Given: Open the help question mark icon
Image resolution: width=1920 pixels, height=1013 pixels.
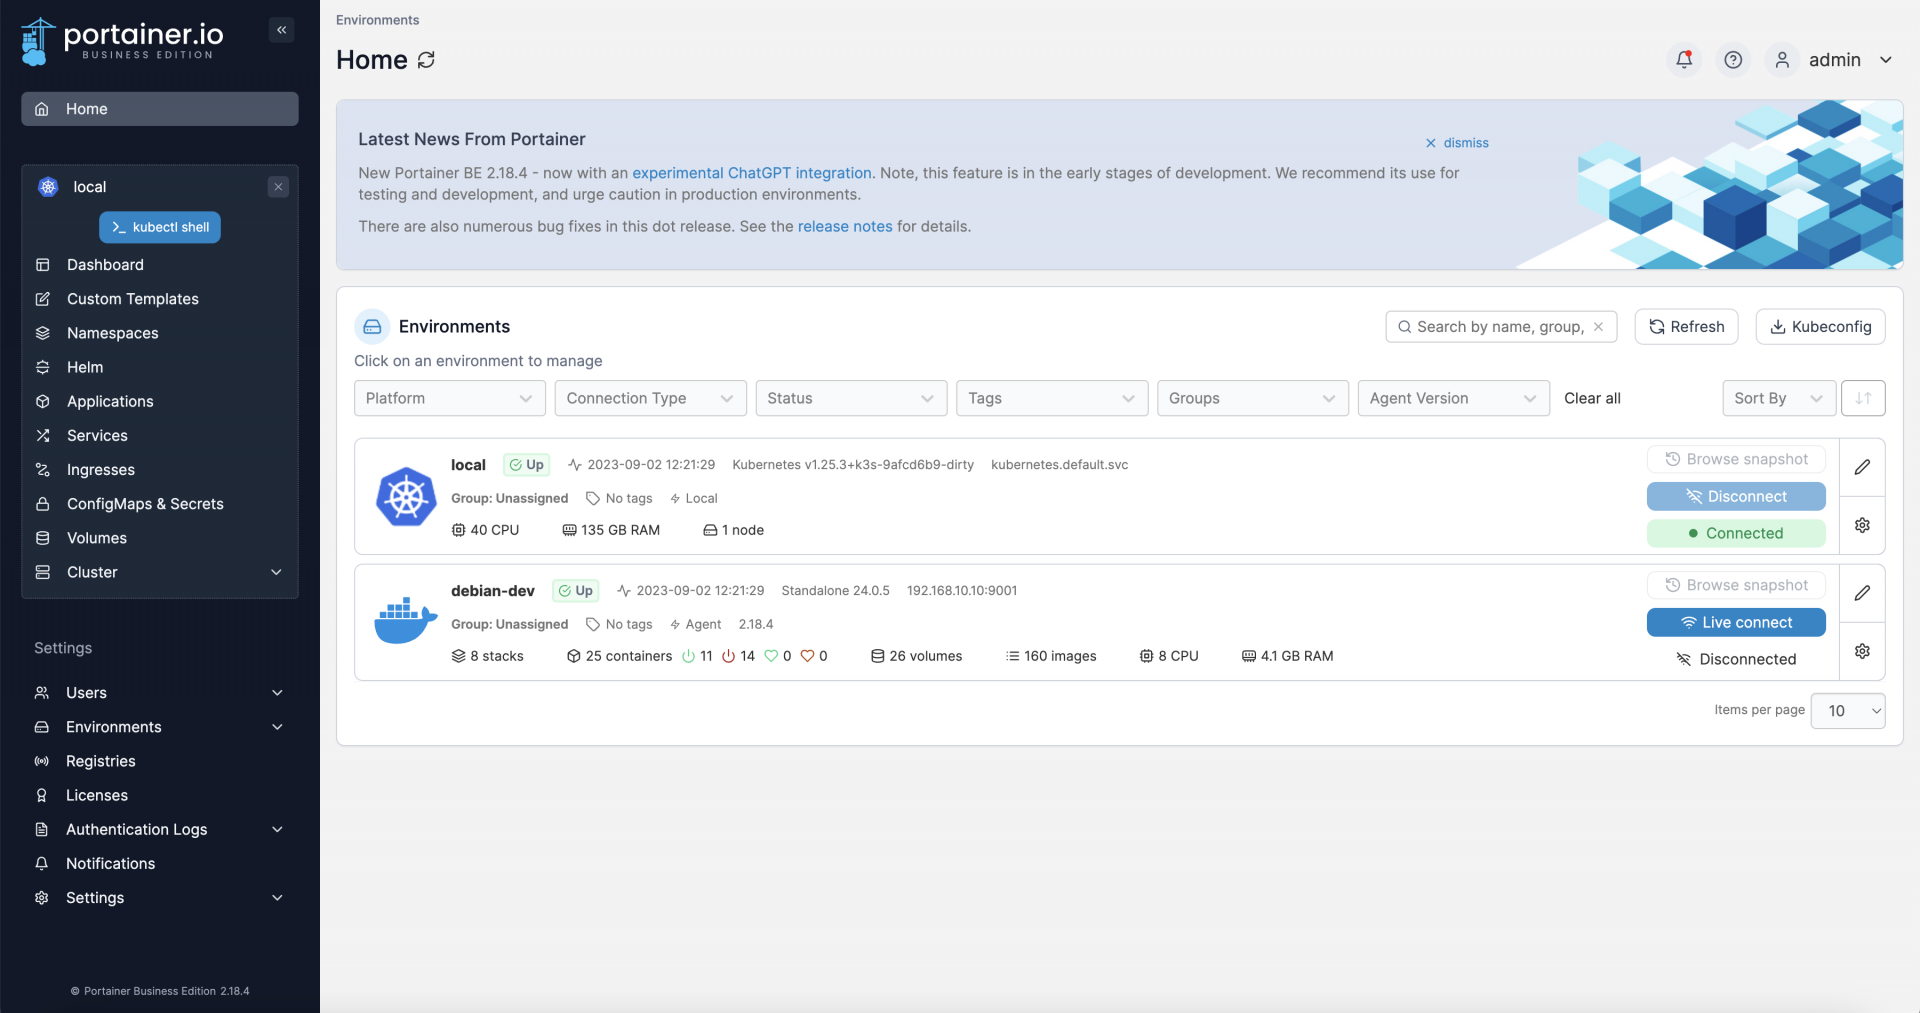Looking at the screenshot, I should coord(1733,60).
